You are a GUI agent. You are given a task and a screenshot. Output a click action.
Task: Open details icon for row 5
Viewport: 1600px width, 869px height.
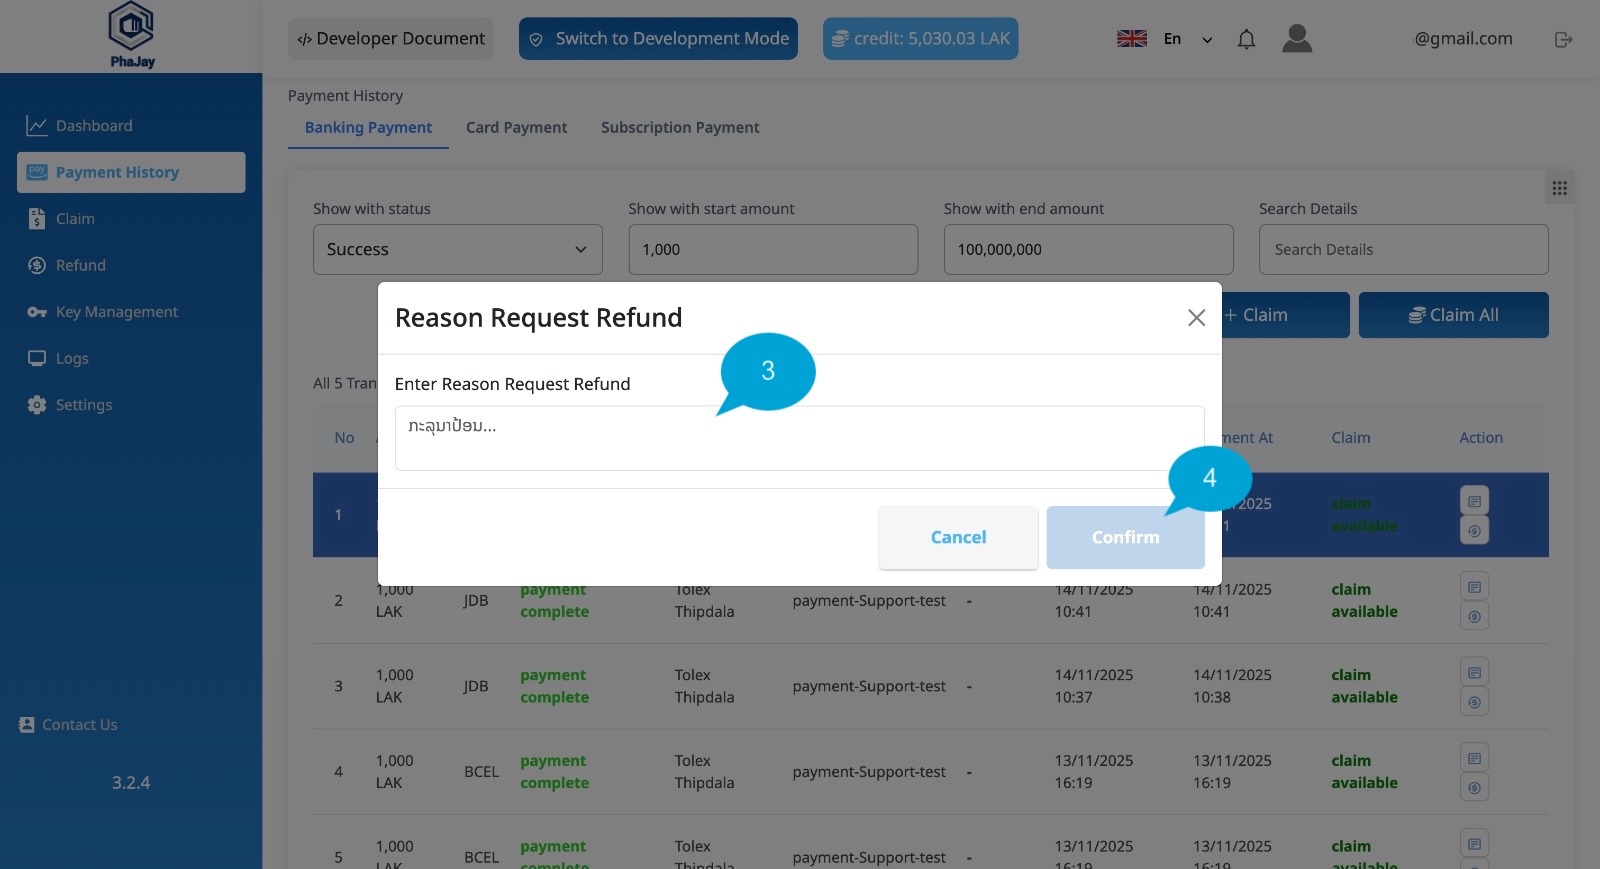tap(1474, 843)
